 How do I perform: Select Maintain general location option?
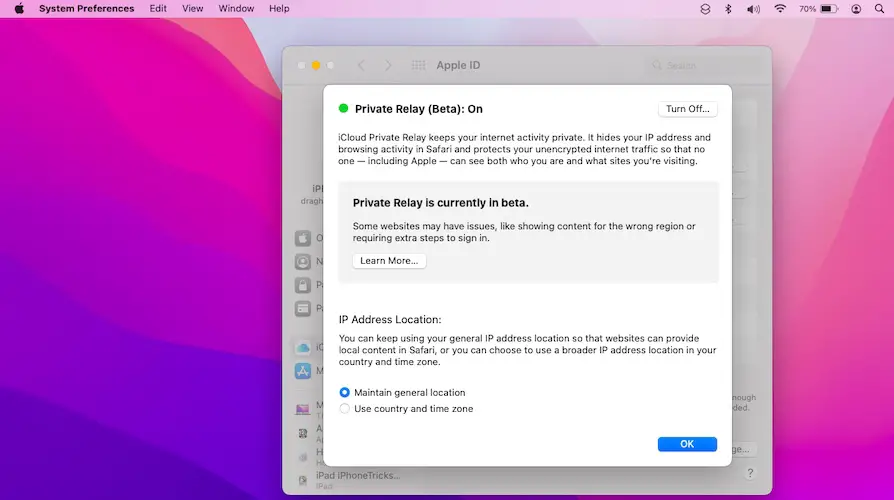click(x=345, y=393)
